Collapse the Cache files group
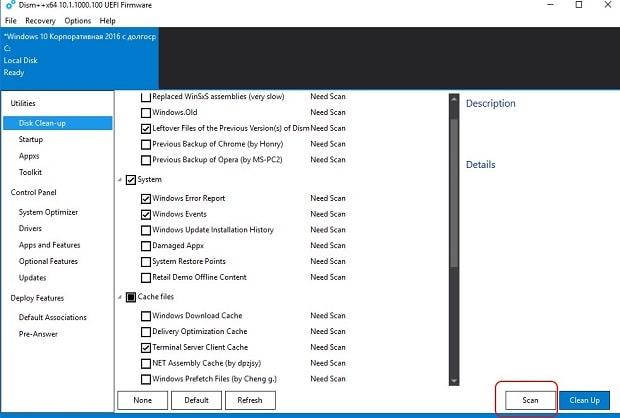Image resolution: width=620 pixels, height=418 pixels. point(120,297)
